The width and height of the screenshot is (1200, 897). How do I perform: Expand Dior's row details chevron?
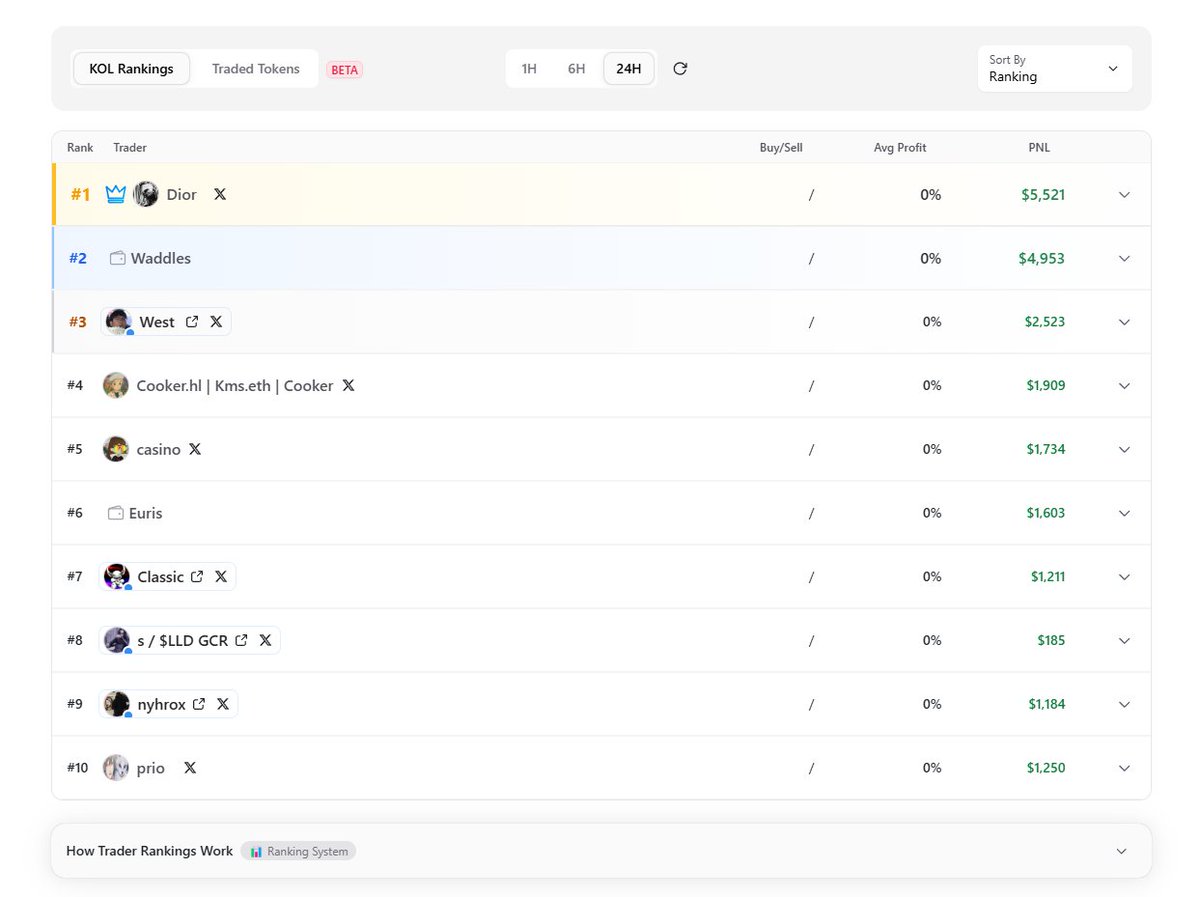coord(1125,195)
